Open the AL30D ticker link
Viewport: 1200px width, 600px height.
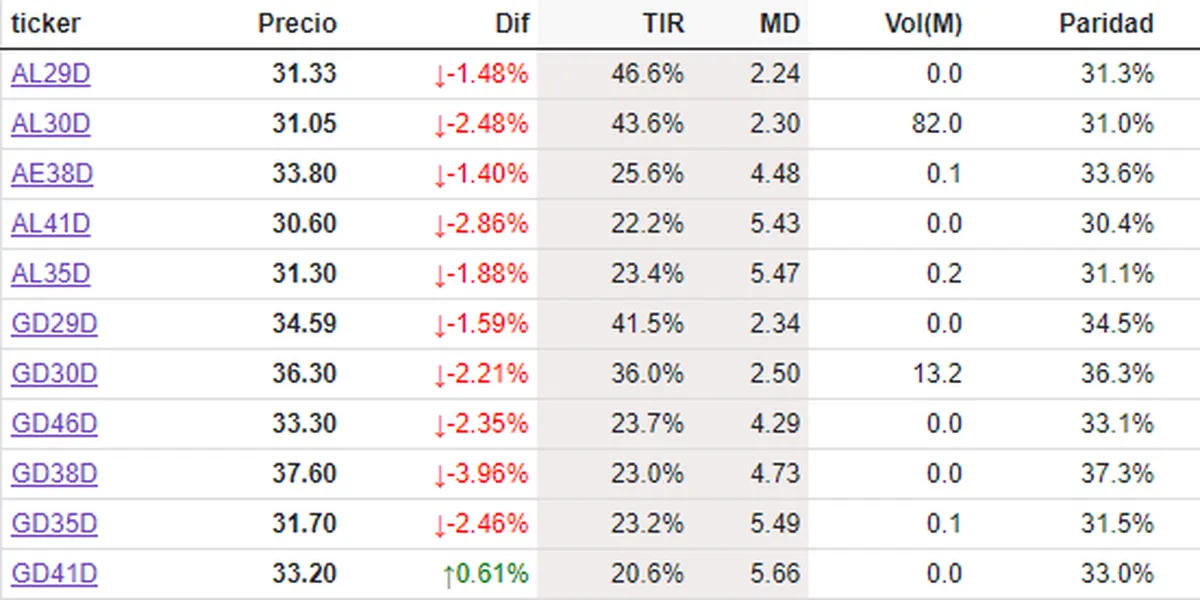51,124
